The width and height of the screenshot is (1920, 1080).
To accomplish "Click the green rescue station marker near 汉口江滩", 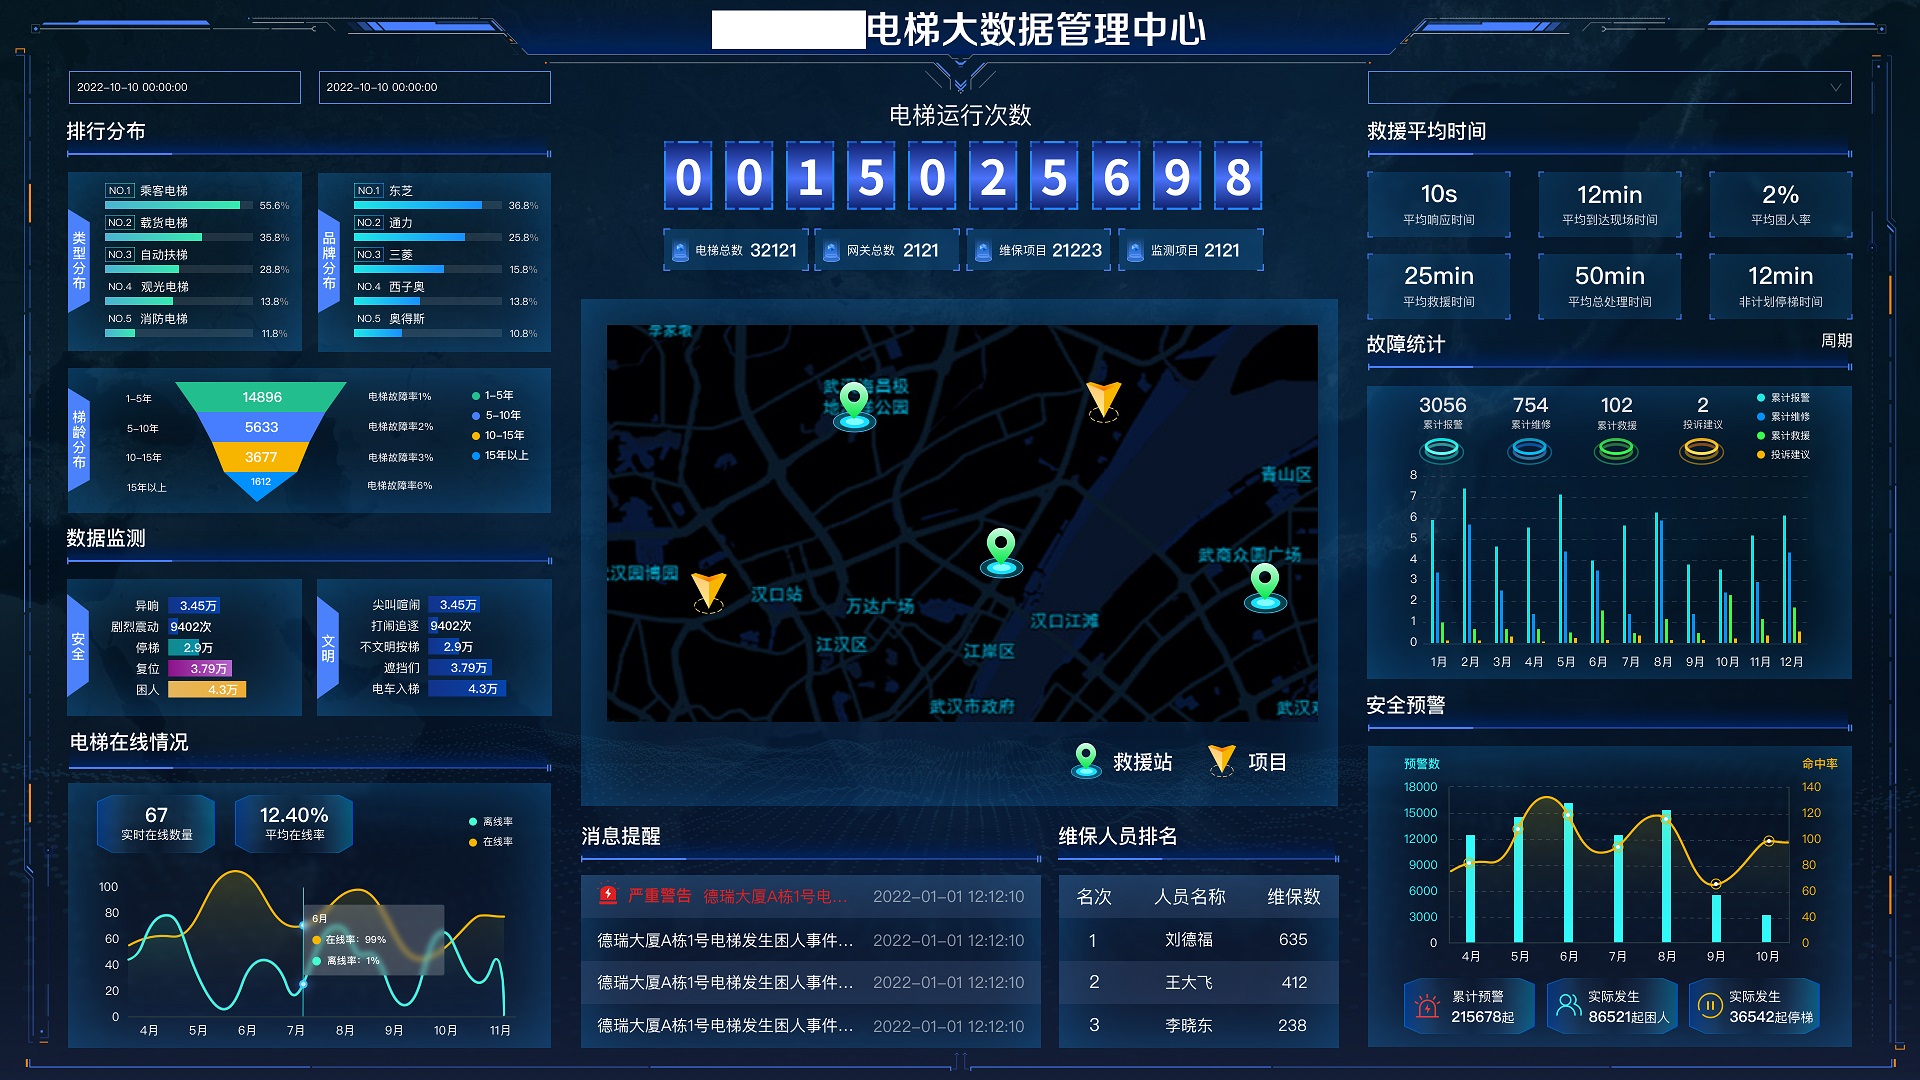I will [x=1001, y=552].
